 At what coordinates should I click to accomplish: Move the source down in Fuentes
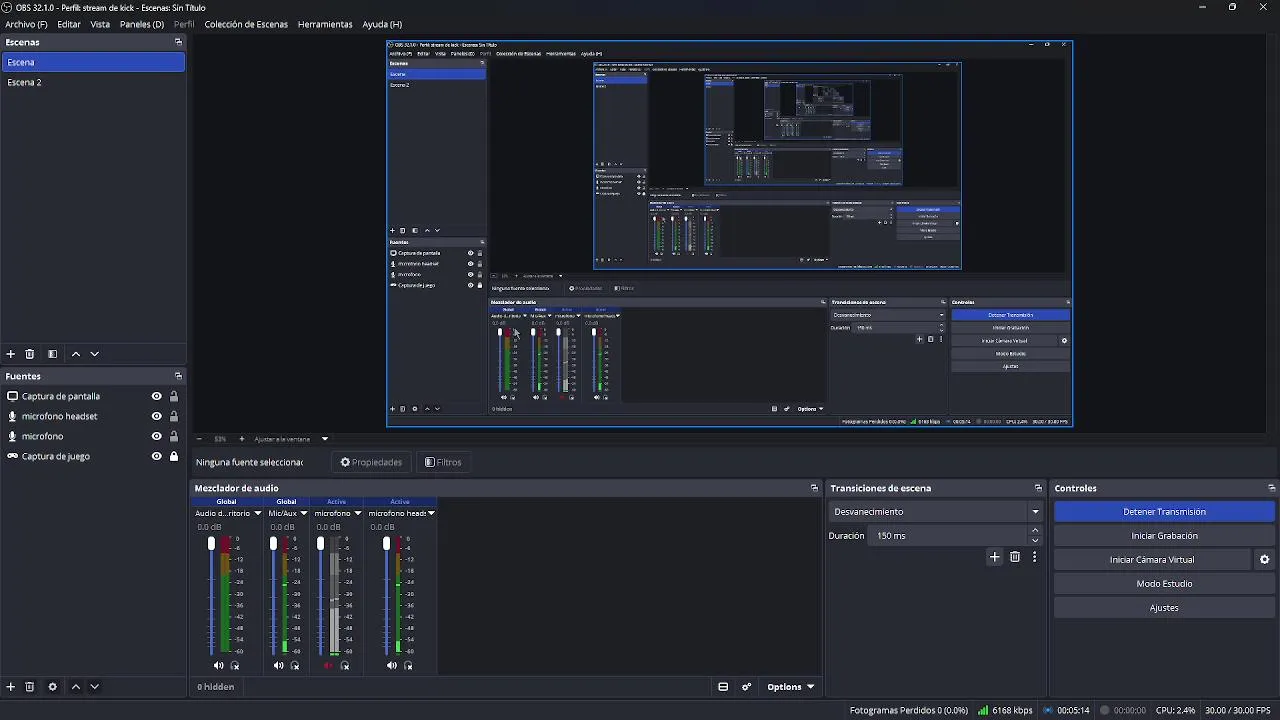tap(95, 687)
